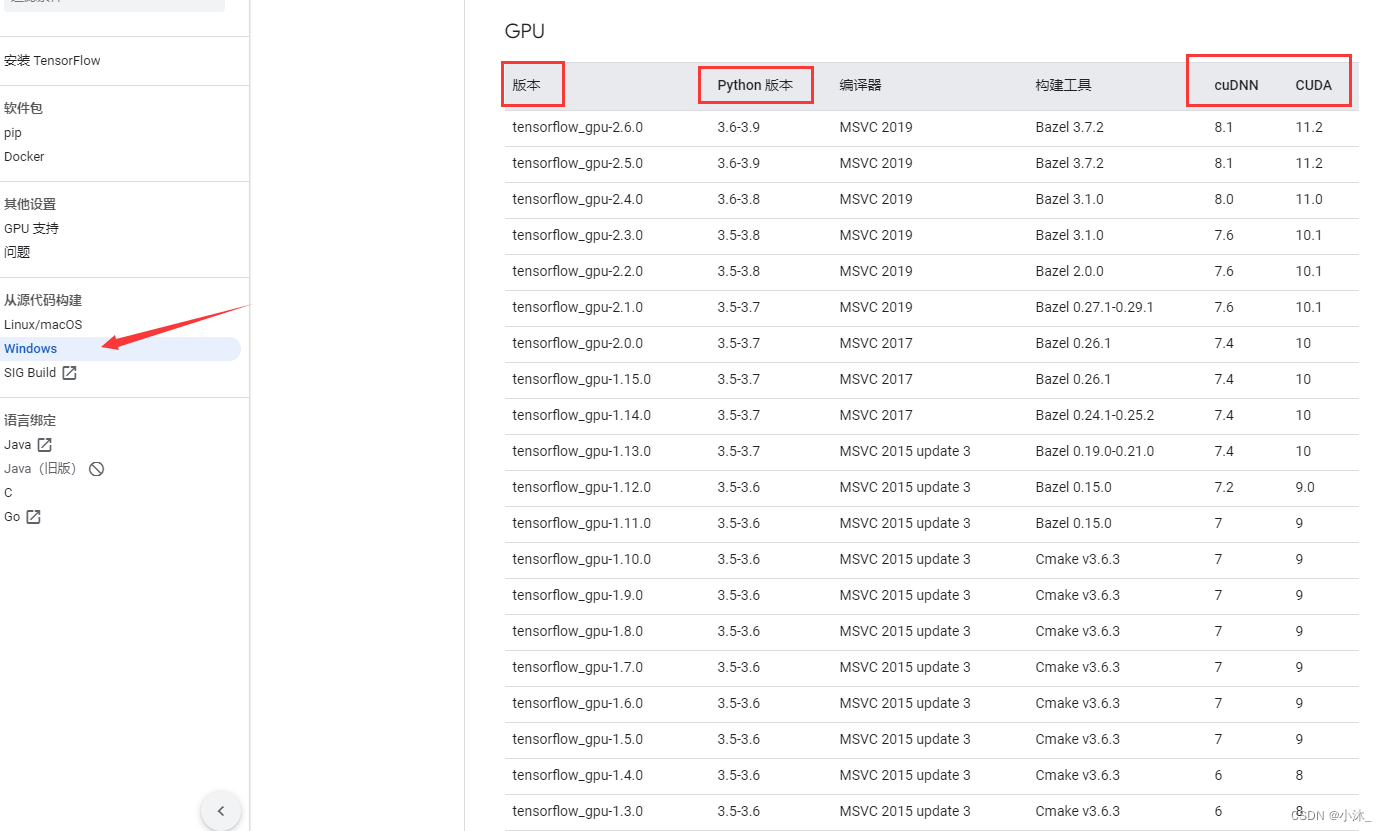Open SIG Build sidebar link
This screenshot has height=831, width=1387.
(x=30, y=373)
